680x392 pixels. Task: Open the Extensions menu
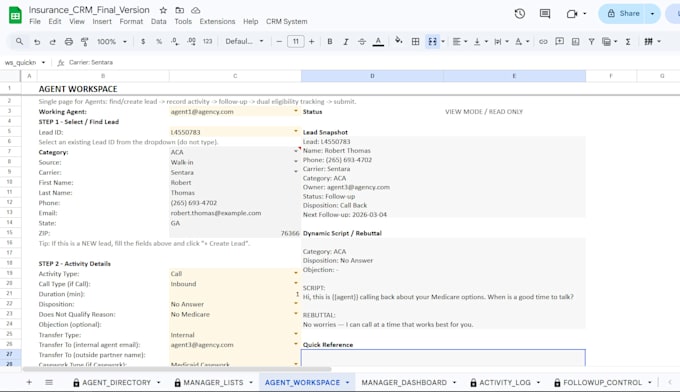point(217,21)
